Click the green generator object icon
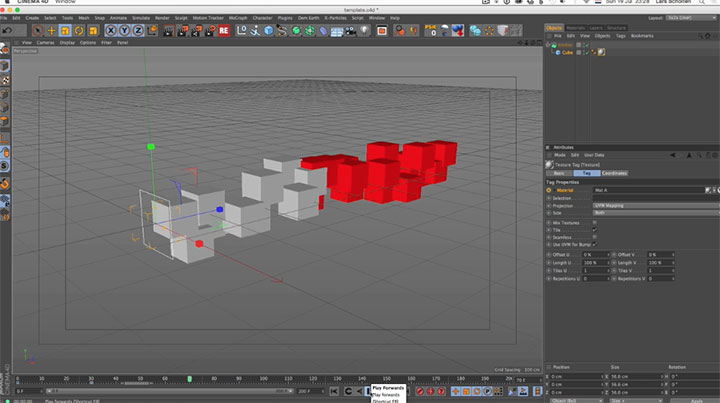The image size is (720, 403). tap(296, 31)
